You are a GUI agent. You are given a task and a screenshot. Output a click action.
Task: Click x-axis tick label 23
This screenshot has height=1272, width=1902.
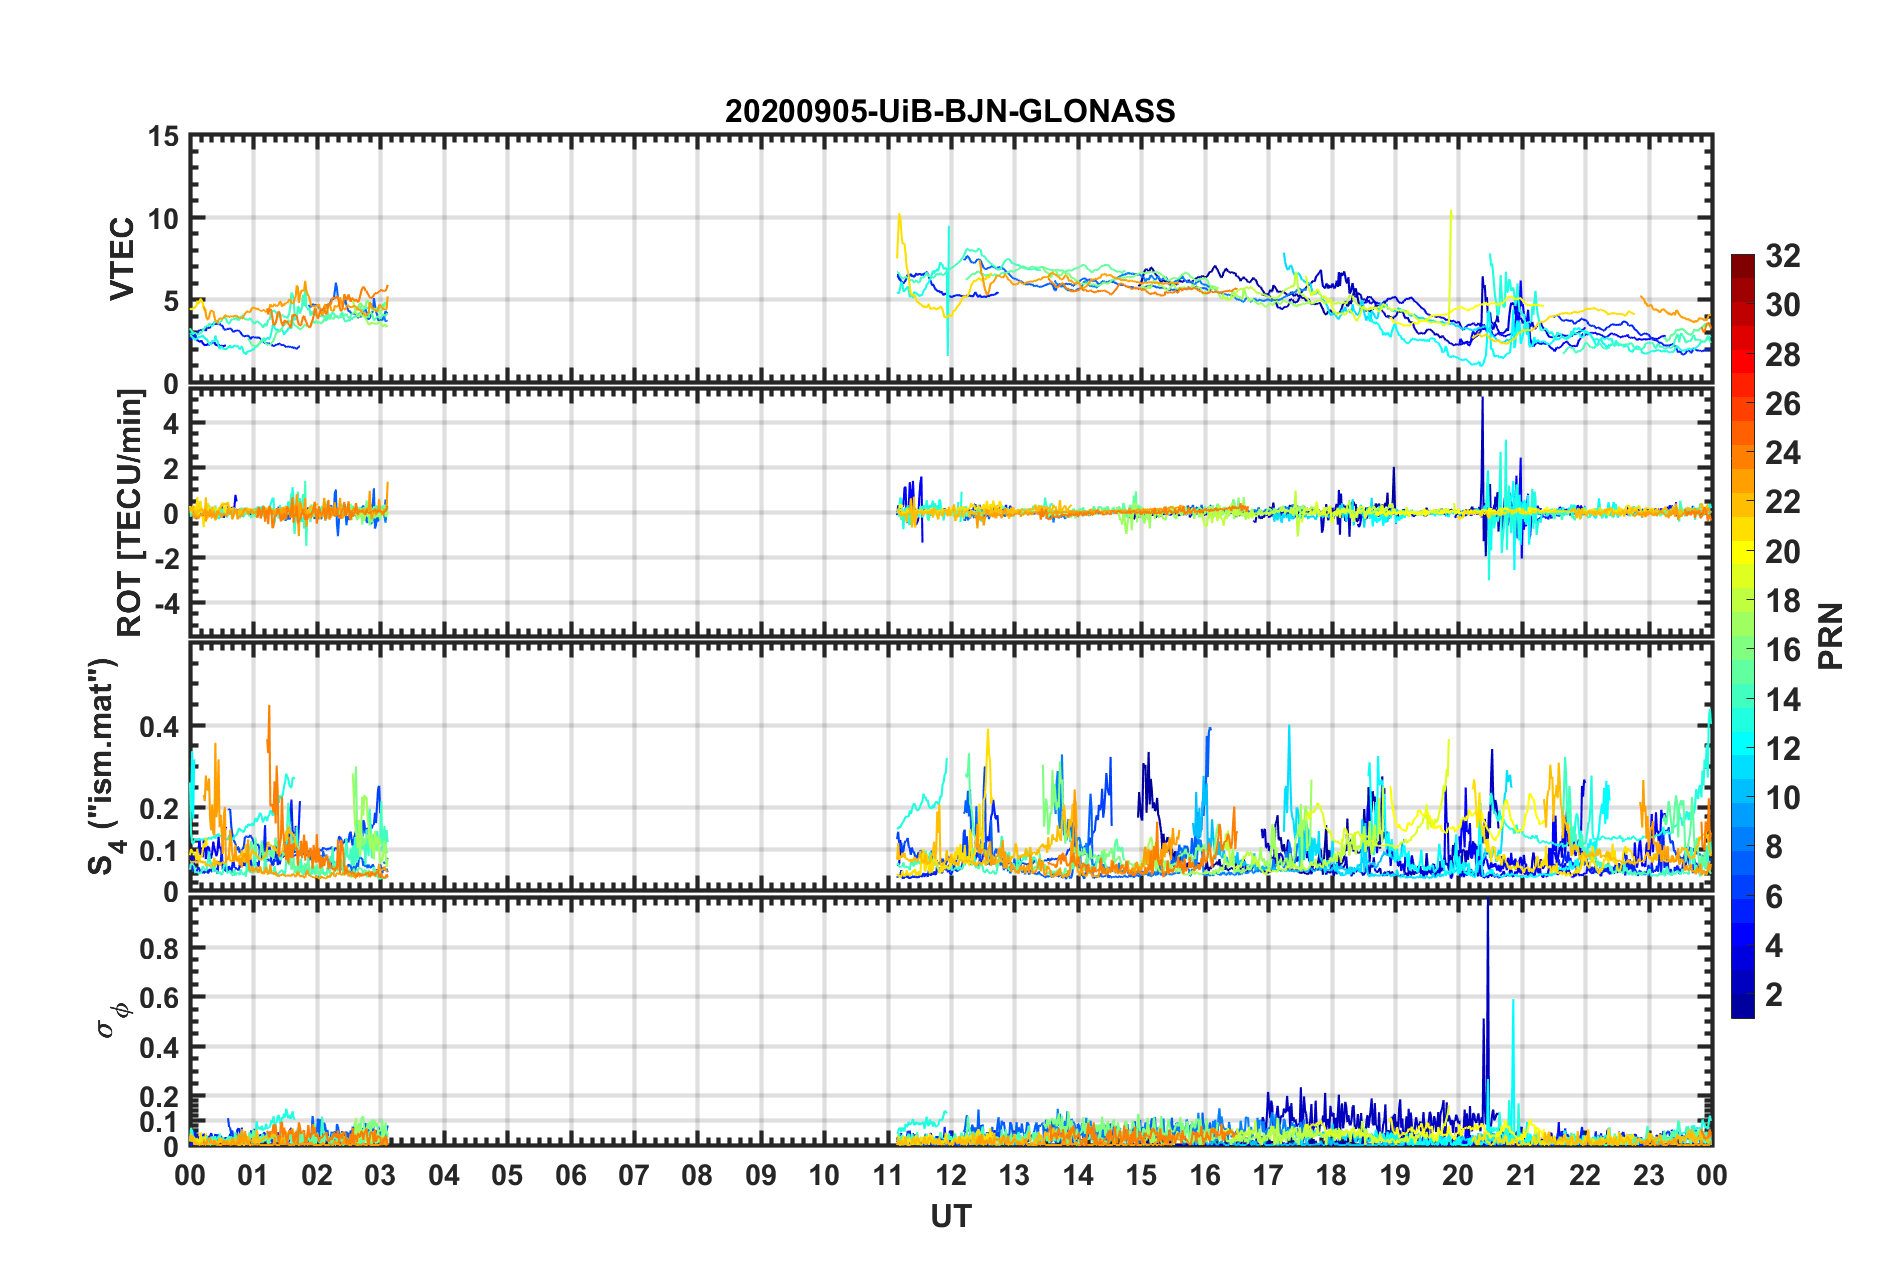tap(1649, 1175)
